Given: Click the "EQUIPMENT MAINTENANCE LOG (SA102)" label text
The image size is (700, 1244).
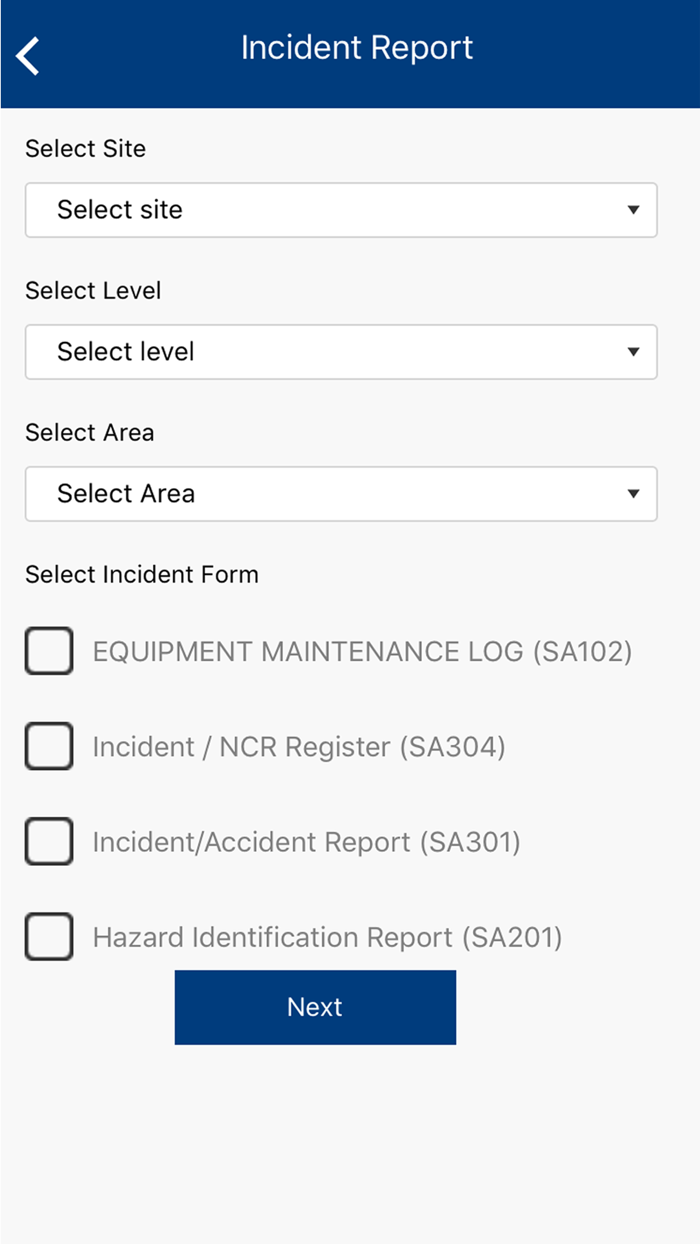Looking at the screenshot, I should tap(362, 652).
